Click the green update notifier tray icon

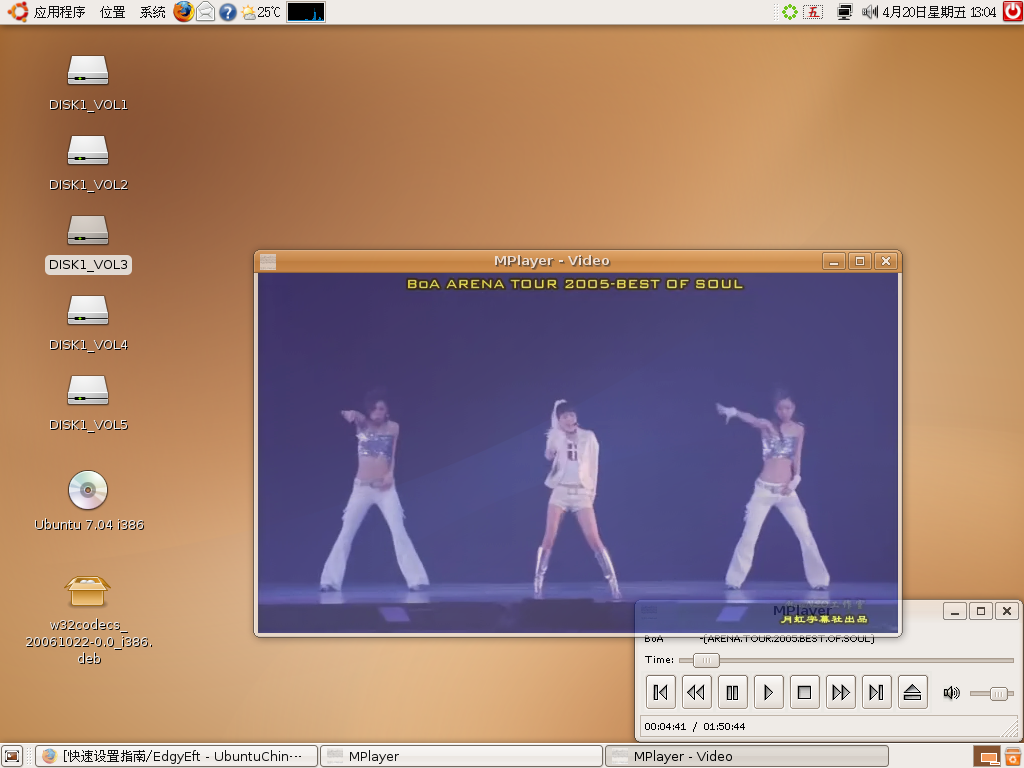[790, 12]
